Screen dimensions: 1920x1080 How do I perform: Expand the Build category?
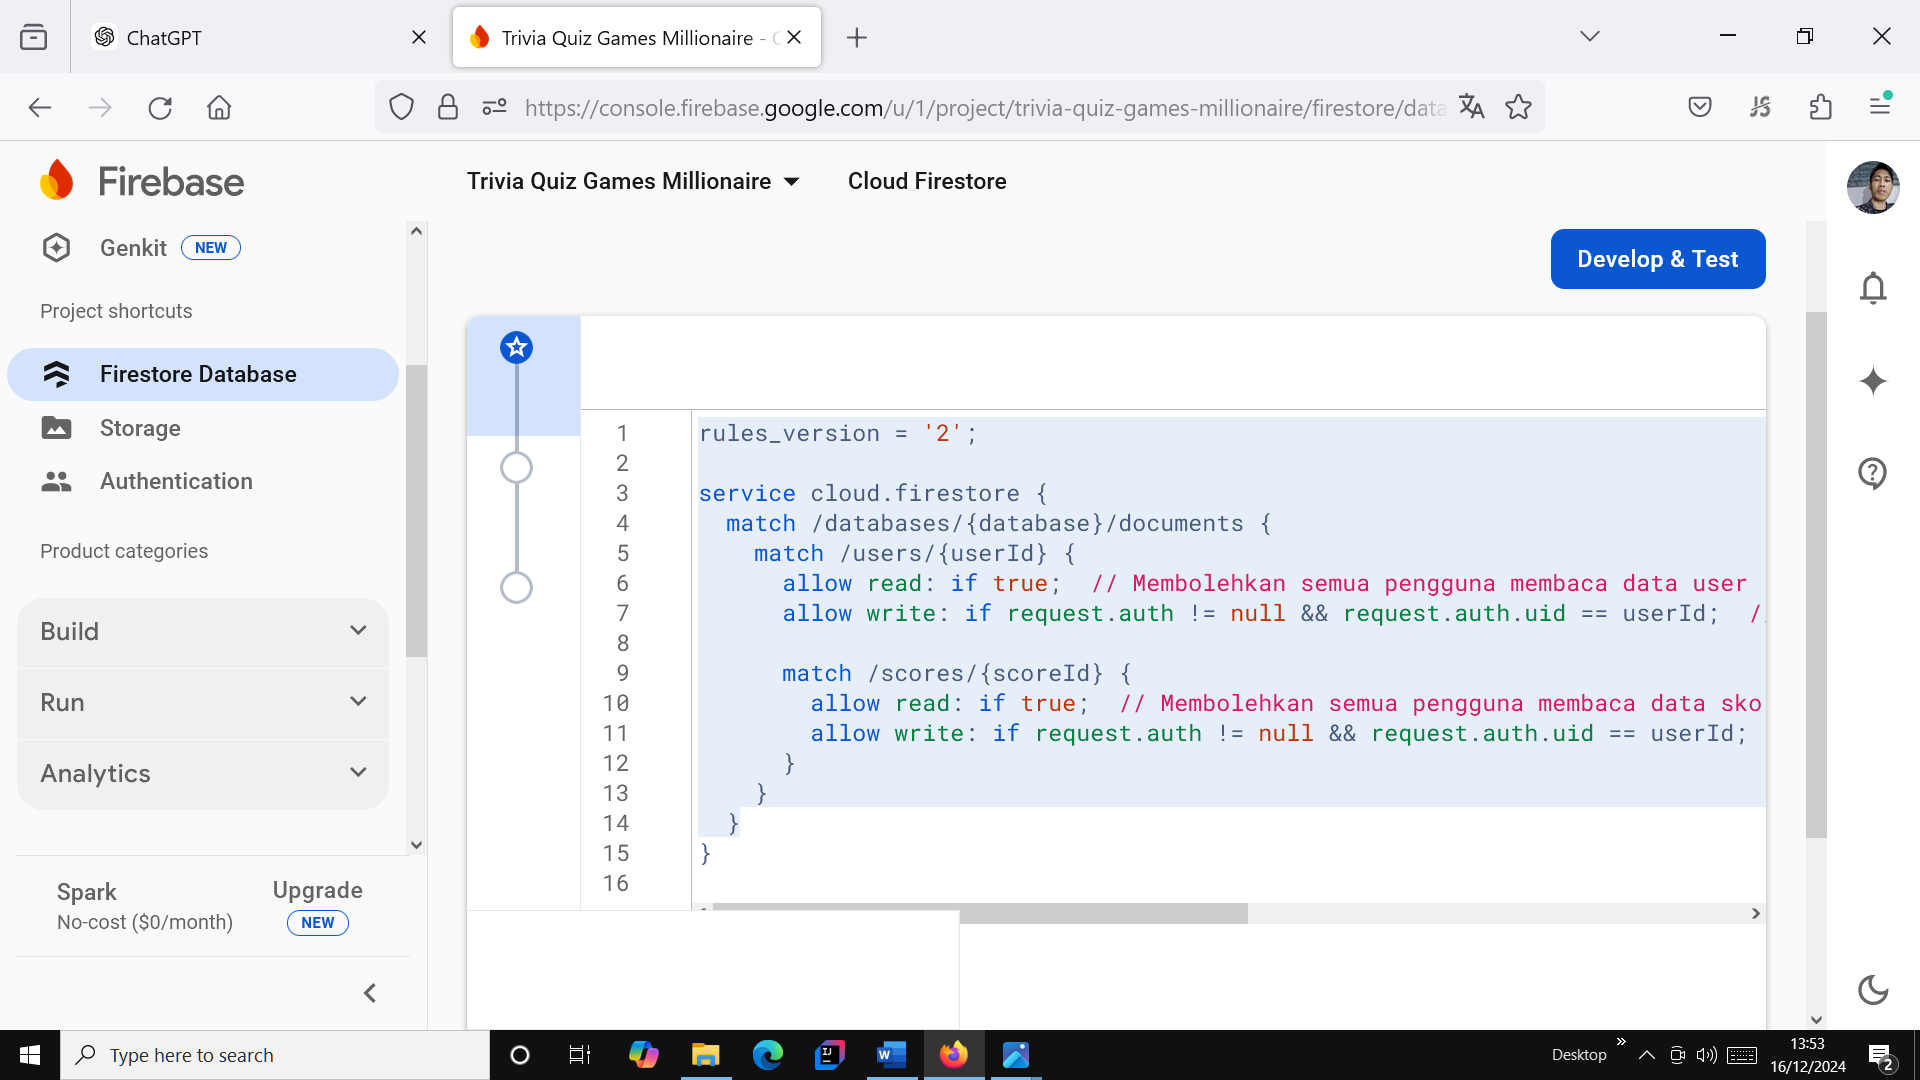tap(203, 632)
